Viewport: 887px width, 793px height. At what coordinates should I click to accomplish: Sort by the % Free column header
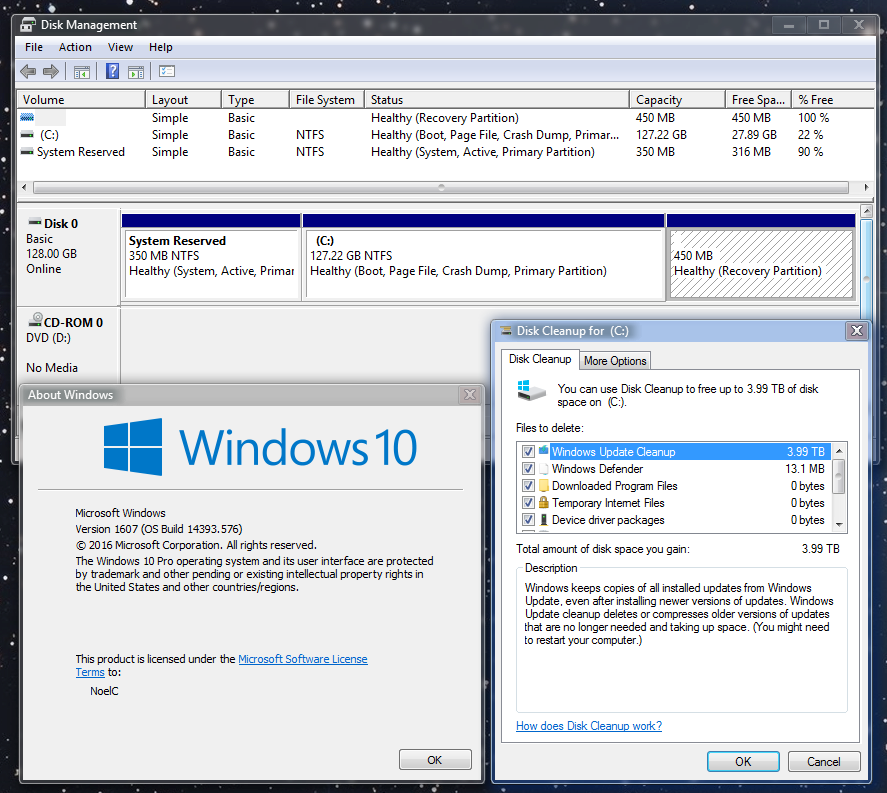[x=833, y=100]
